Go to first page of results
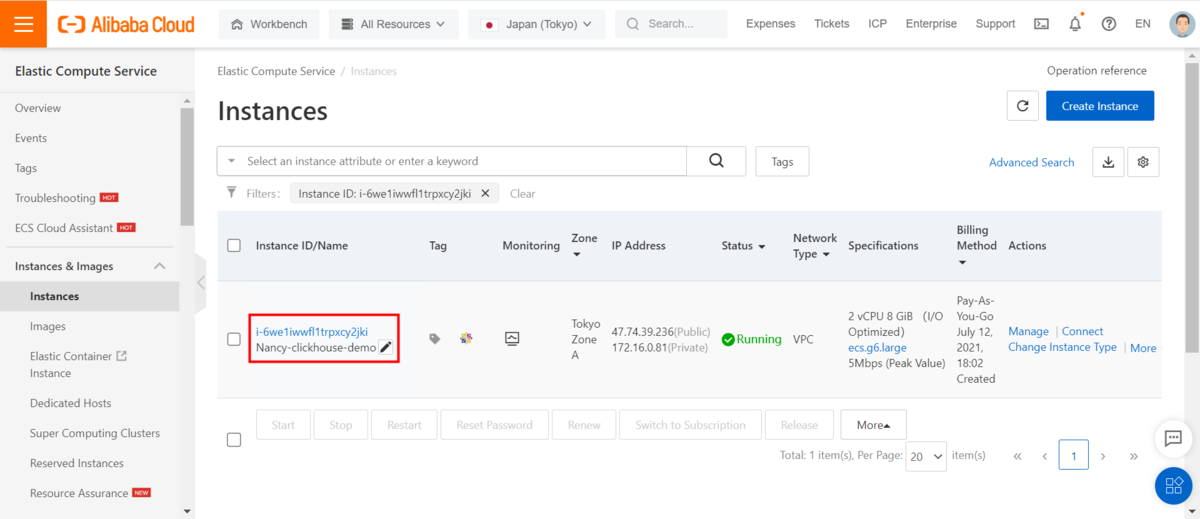 [1017, 456]
